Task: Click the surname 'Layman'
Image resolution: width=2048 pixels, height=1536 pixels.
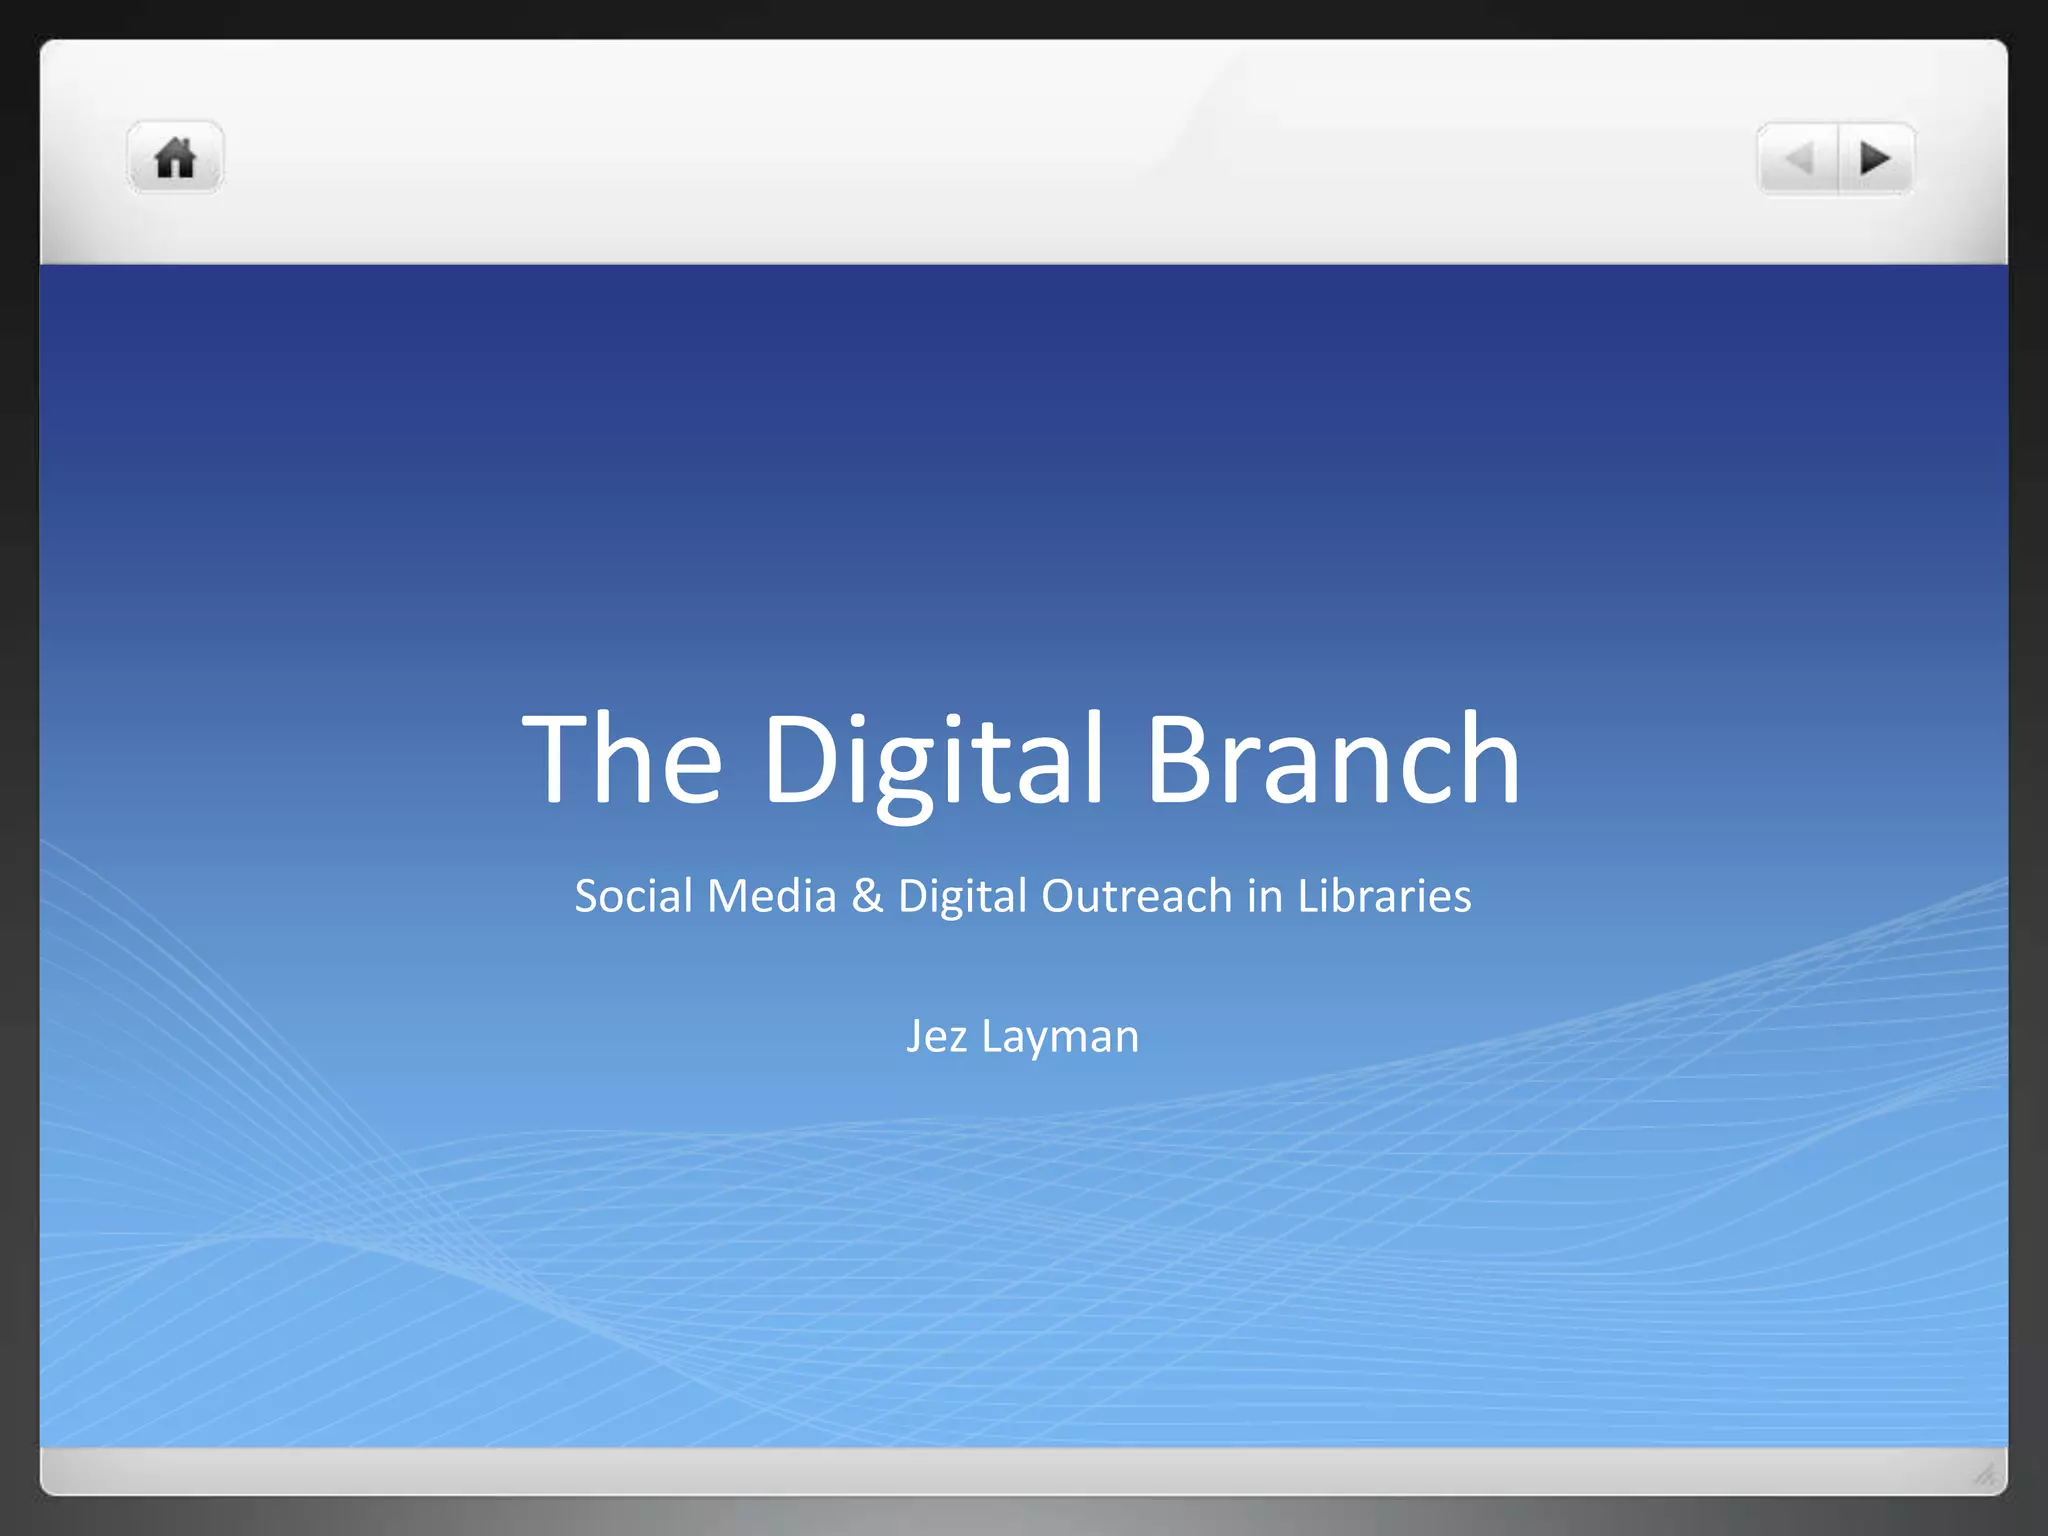Action: point(1060,1036)
